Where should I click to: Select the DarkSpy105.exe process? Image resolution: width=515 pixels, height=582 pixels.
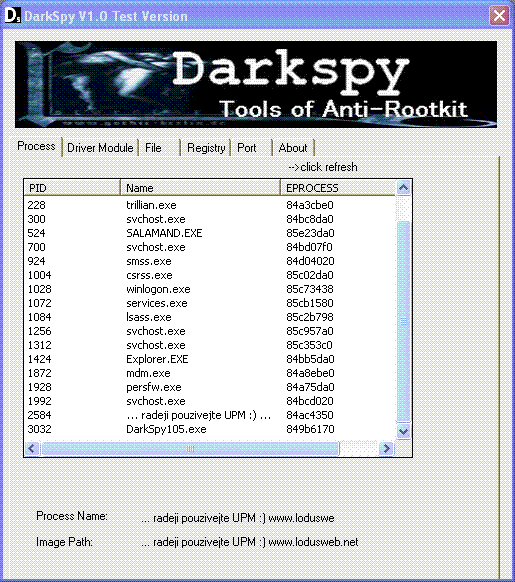(x=209, y=429)
